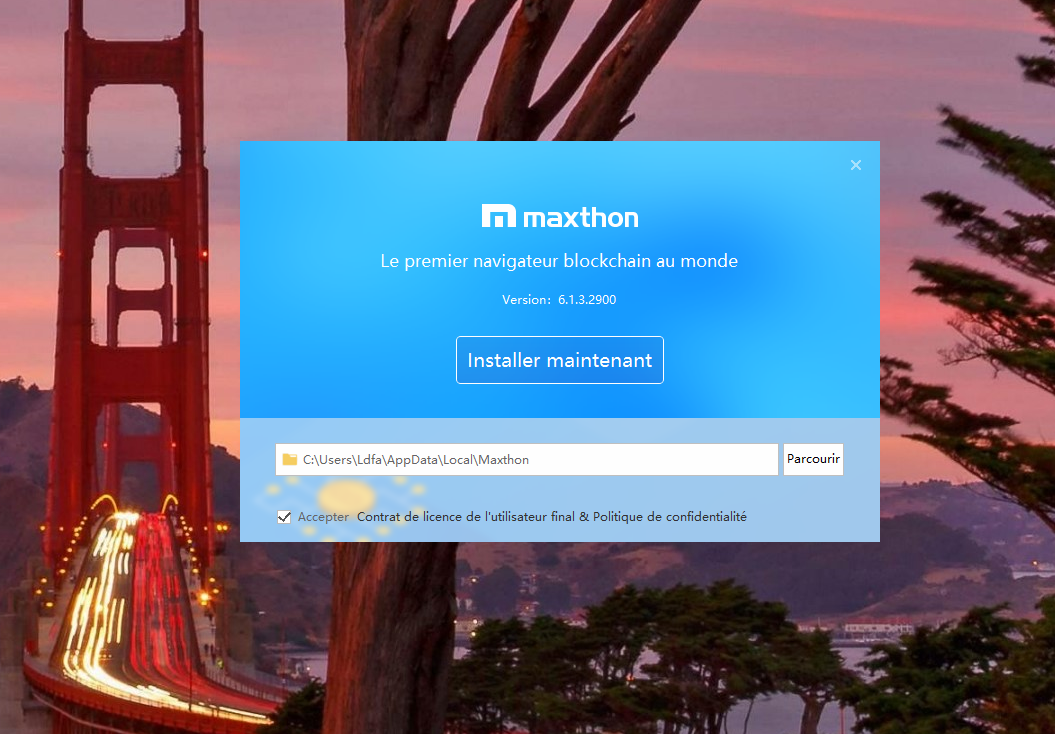1055x734 pixels.
Task: Open the Parcourir folder browser
Action: tap(813, 460)
